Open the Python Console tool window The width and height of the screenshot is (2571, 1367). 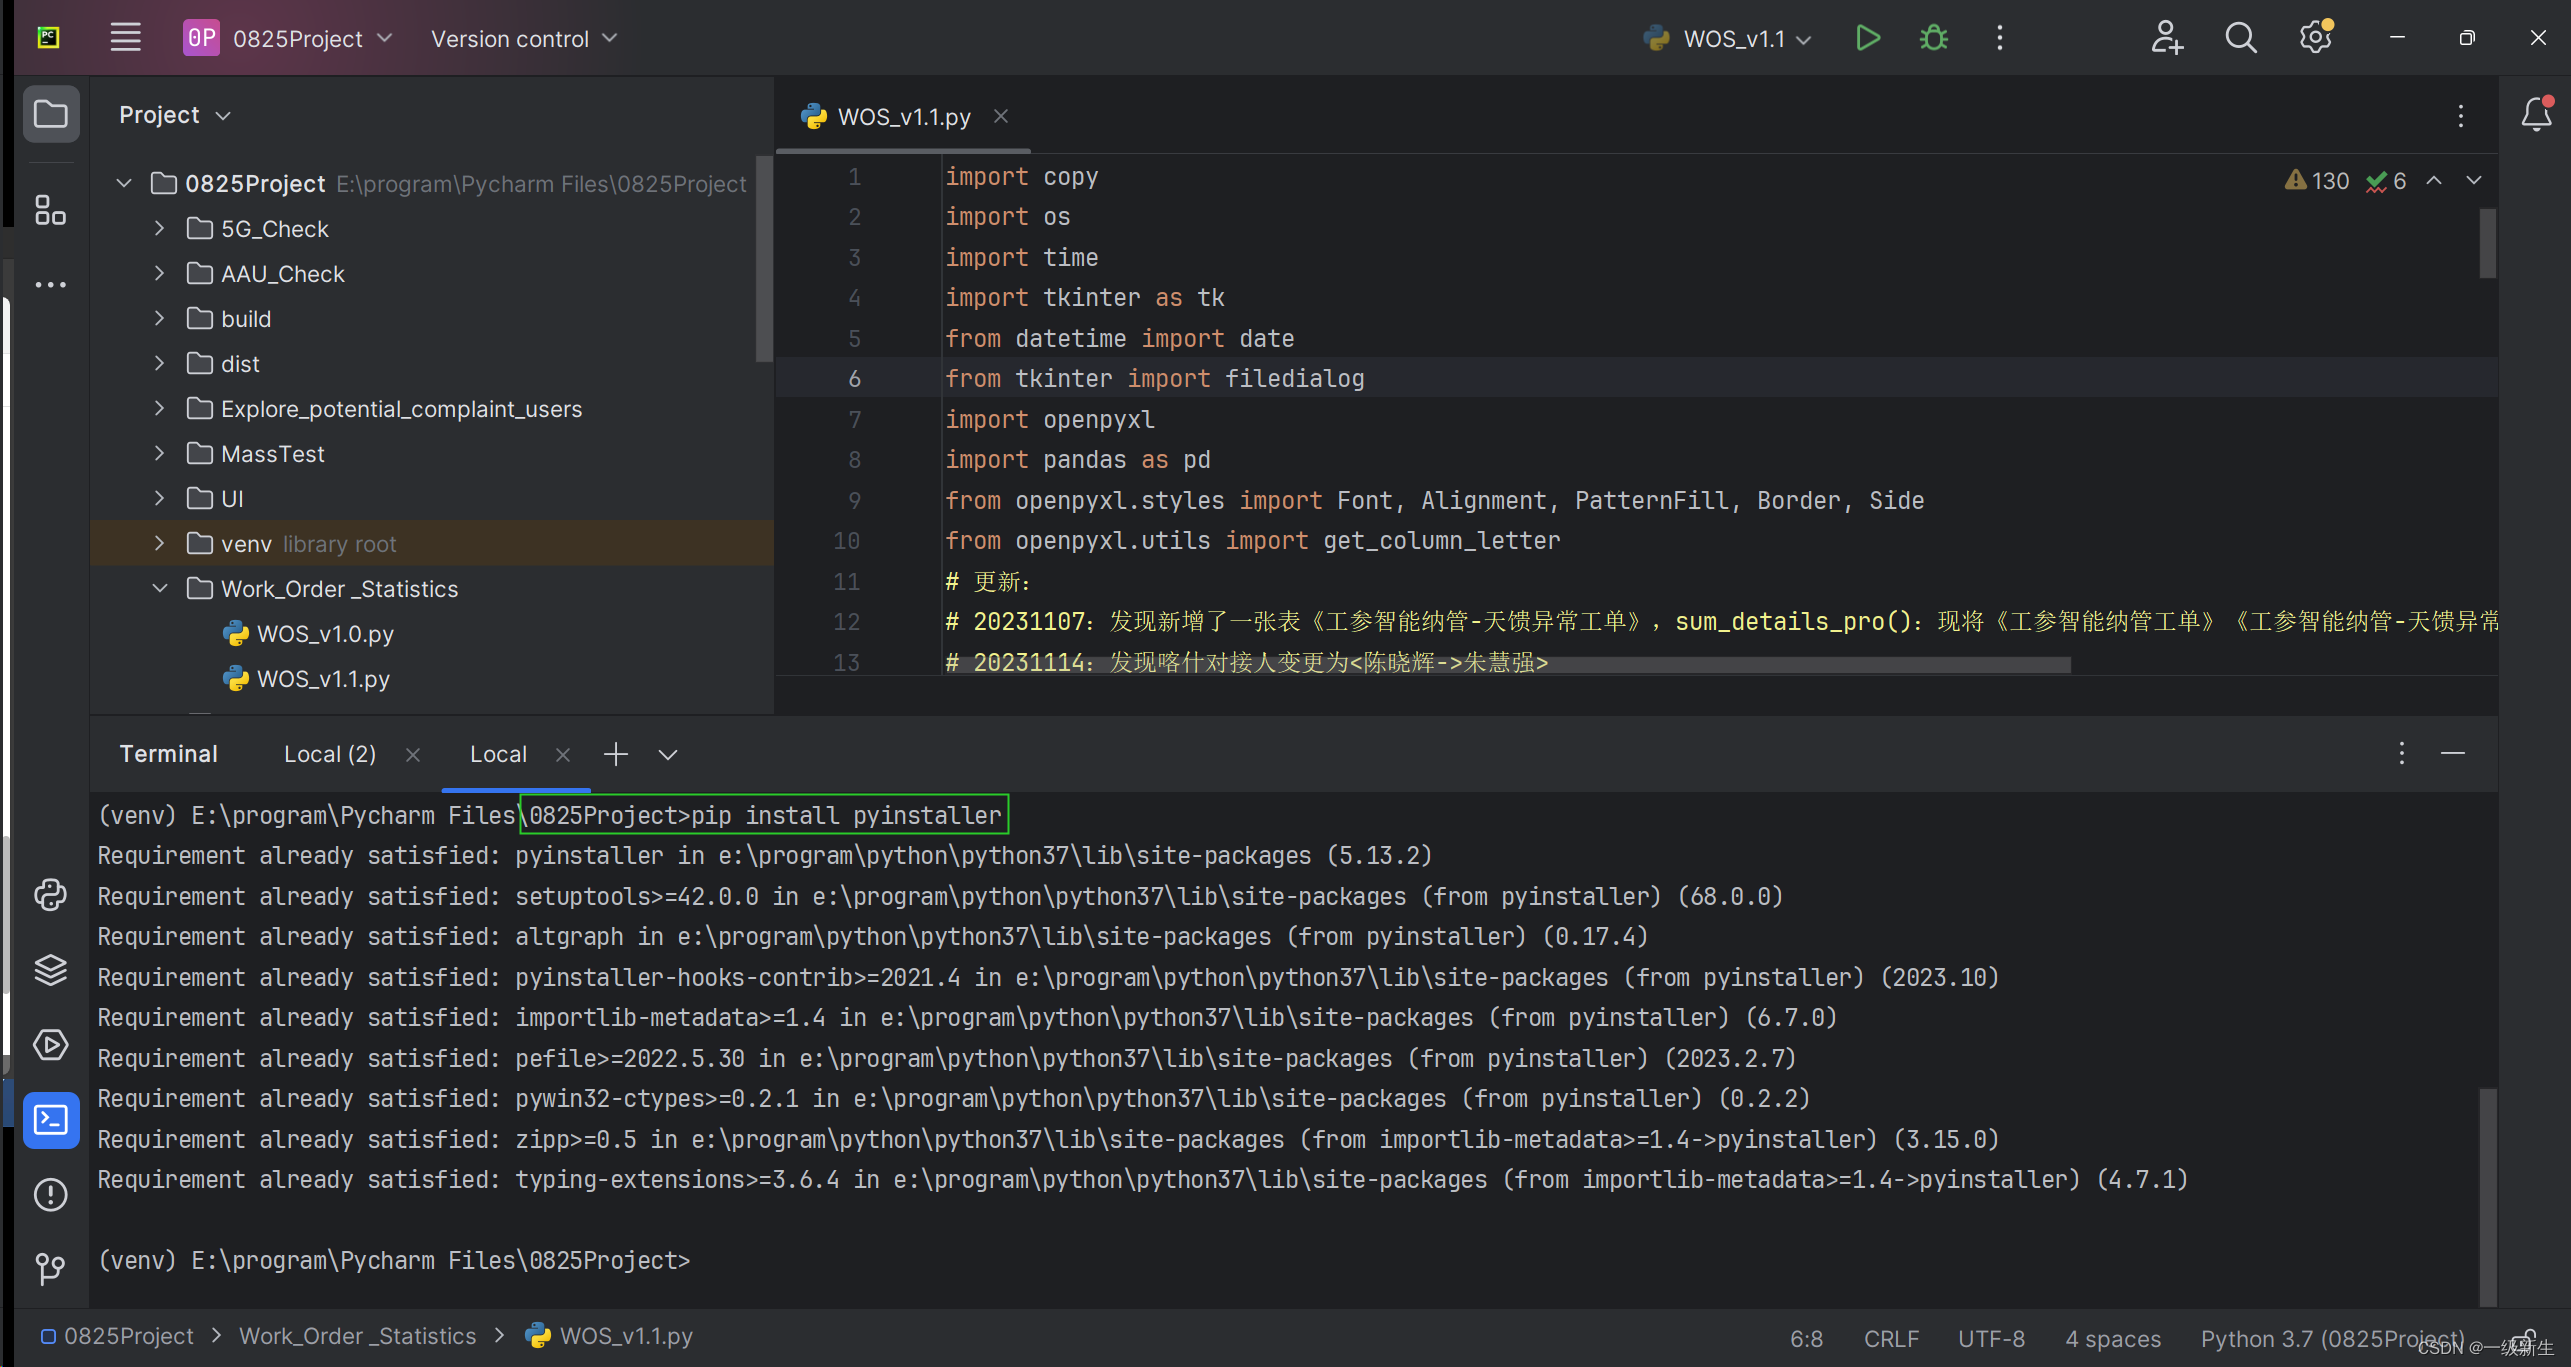point(51,894)
